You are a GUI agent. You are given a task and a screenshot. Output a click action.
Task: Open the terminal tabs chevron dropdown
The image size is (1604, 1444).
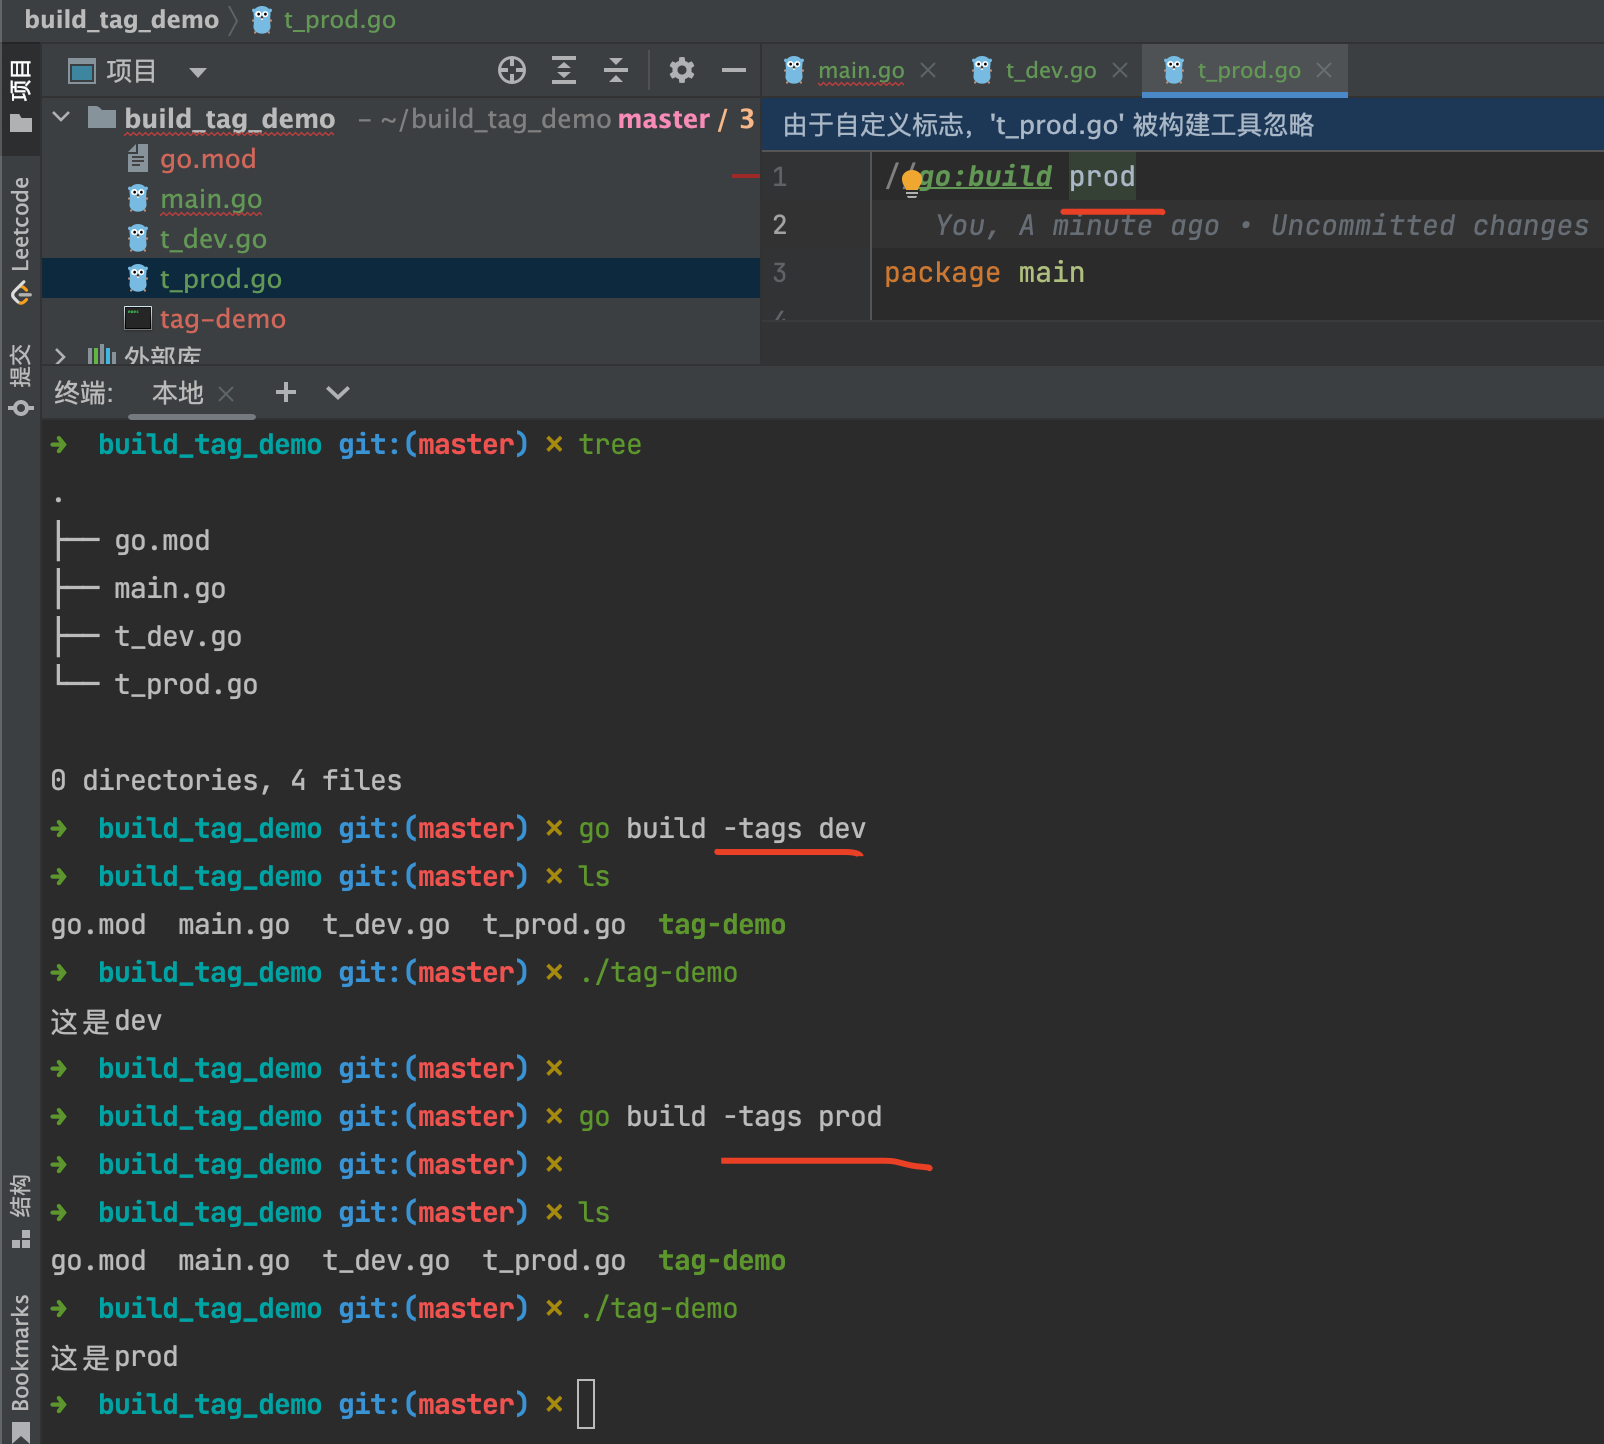point(338,393)
